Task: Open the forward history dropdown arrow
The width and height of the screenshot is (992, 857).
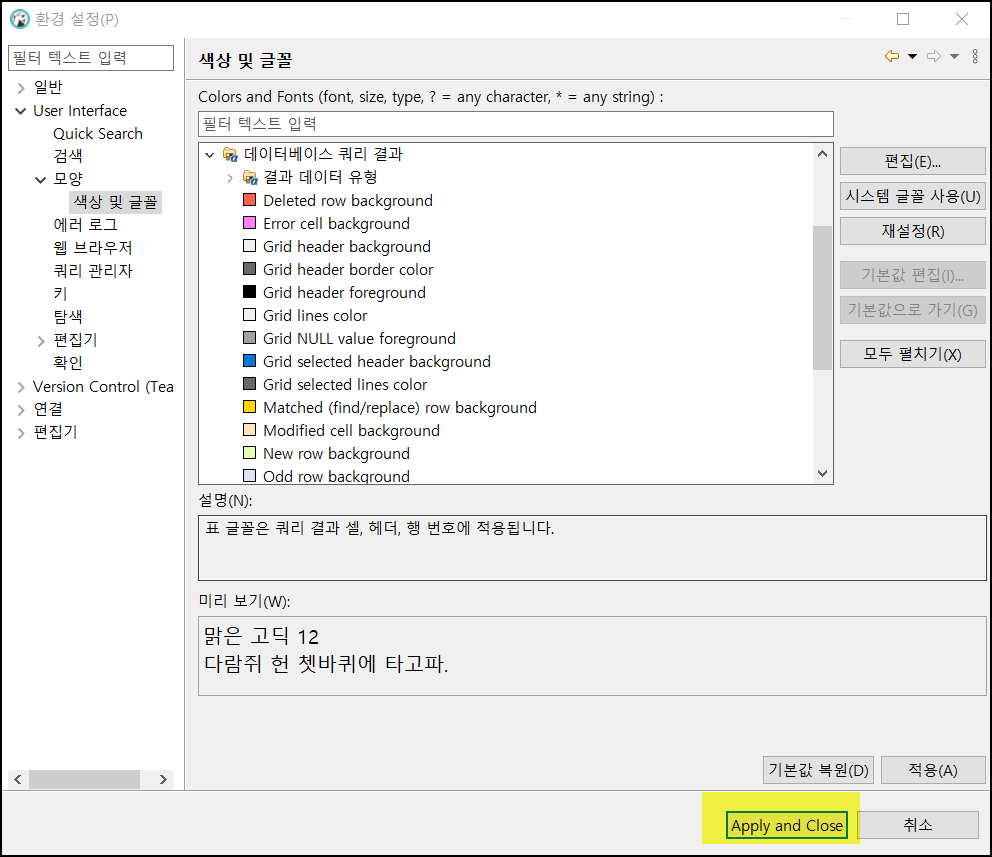Action: pos(954,56)
